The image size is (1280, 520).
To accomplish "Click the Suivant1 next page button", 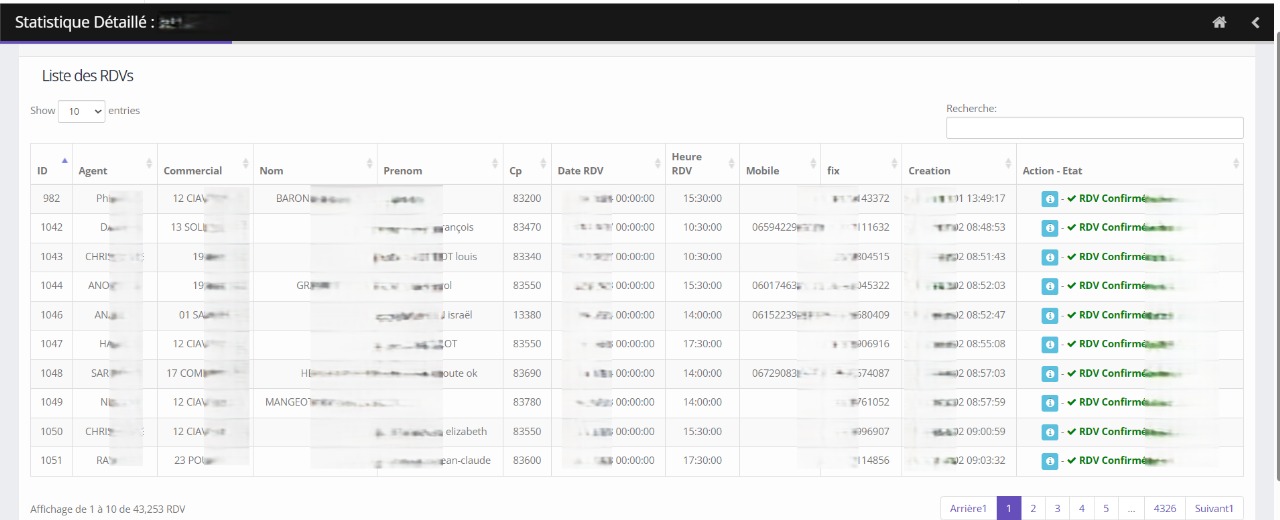I will [1214, 509].
